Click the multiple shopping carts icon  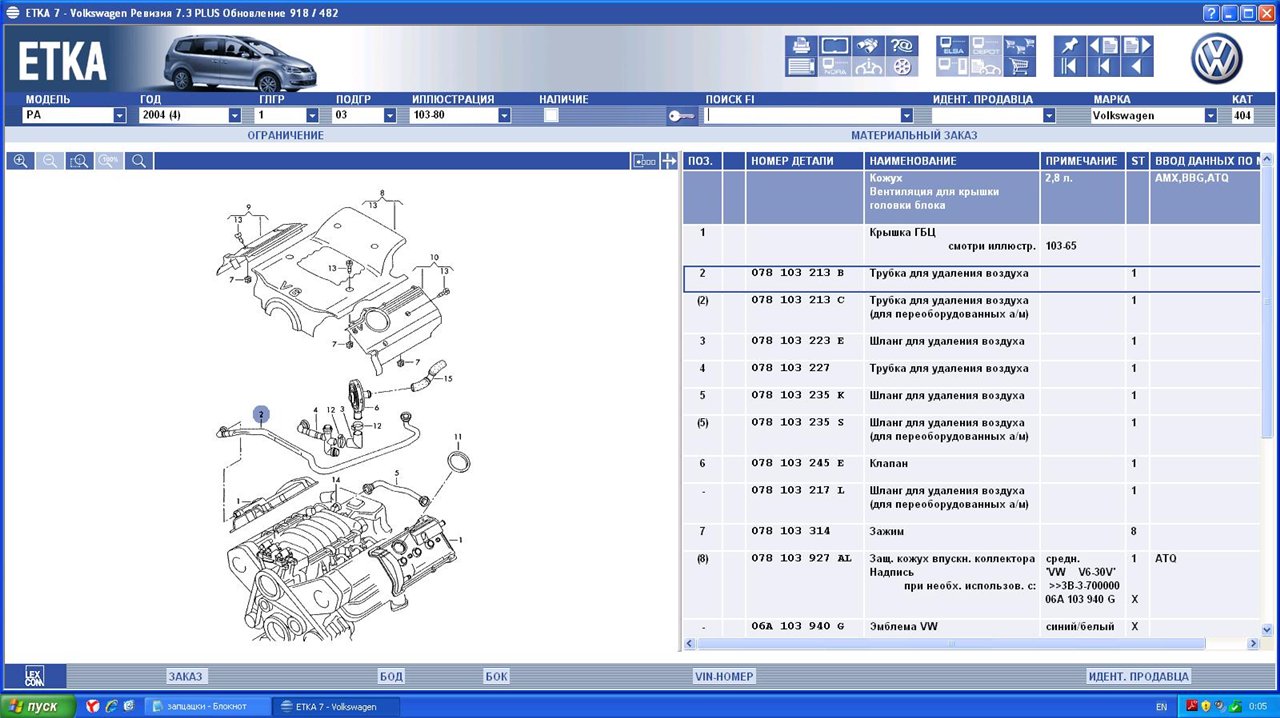pyautogui.click(x=1018, y=46)
